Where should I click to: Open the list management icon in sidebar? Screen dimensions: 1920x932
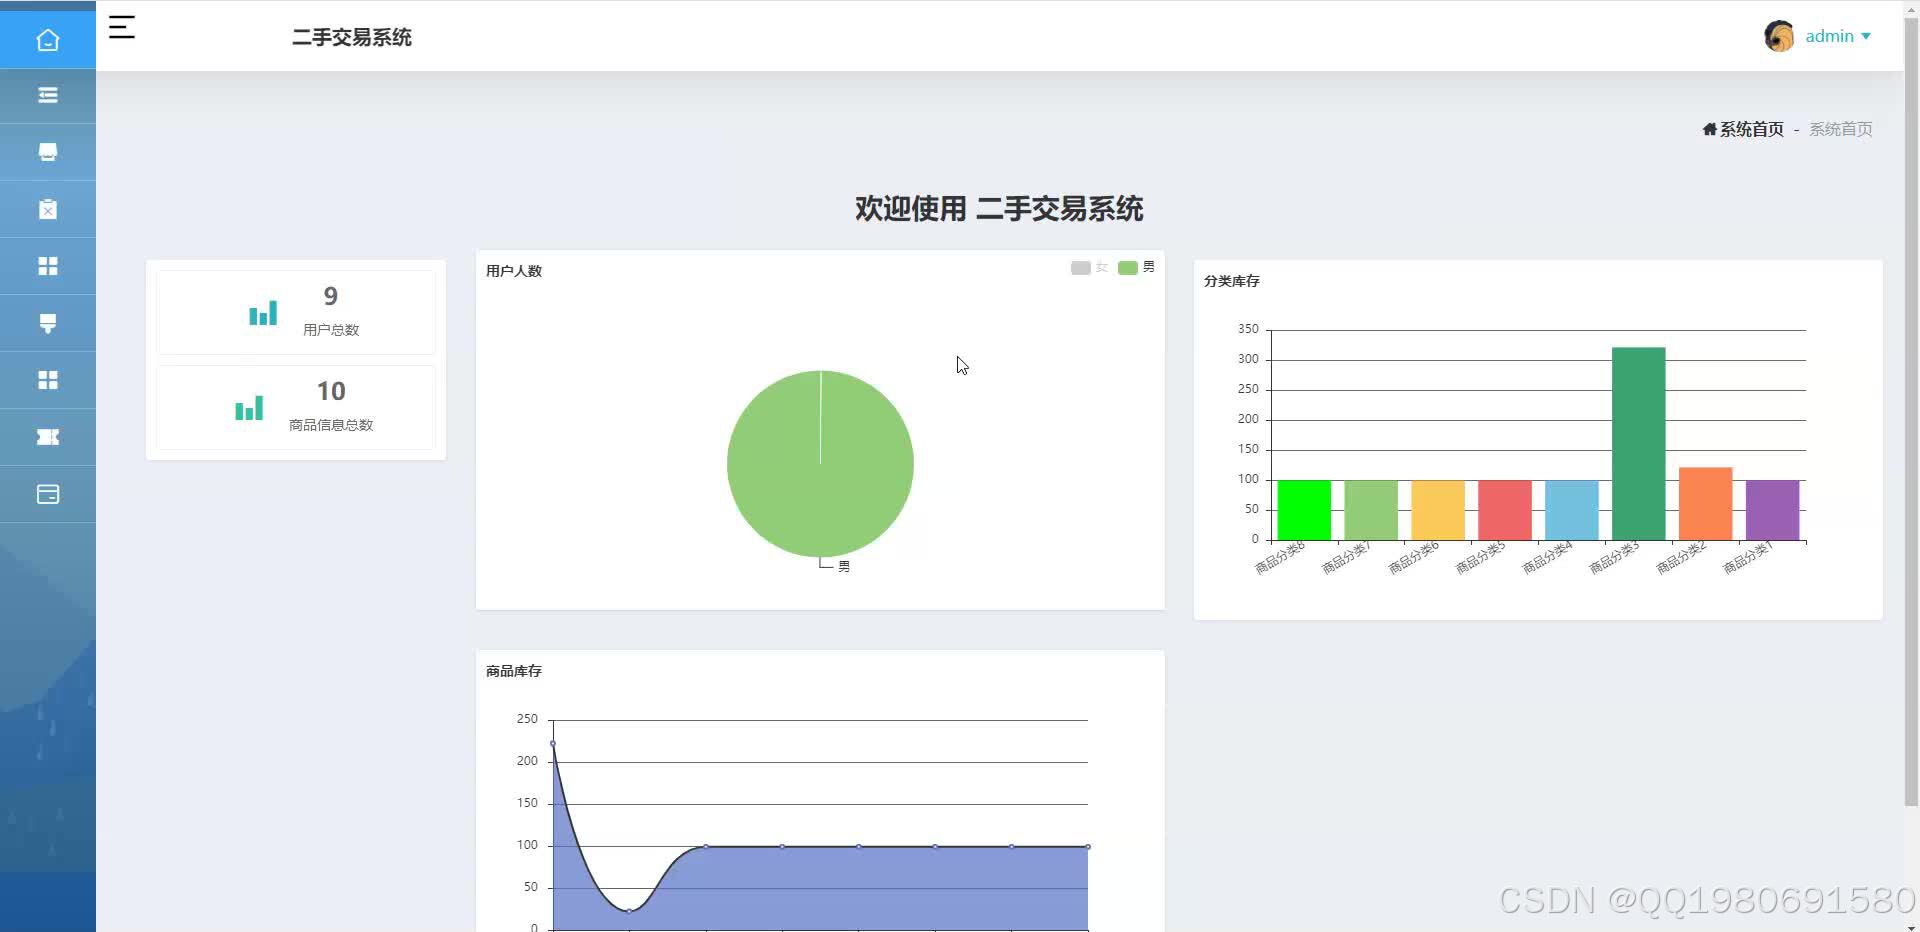(47, 95)
